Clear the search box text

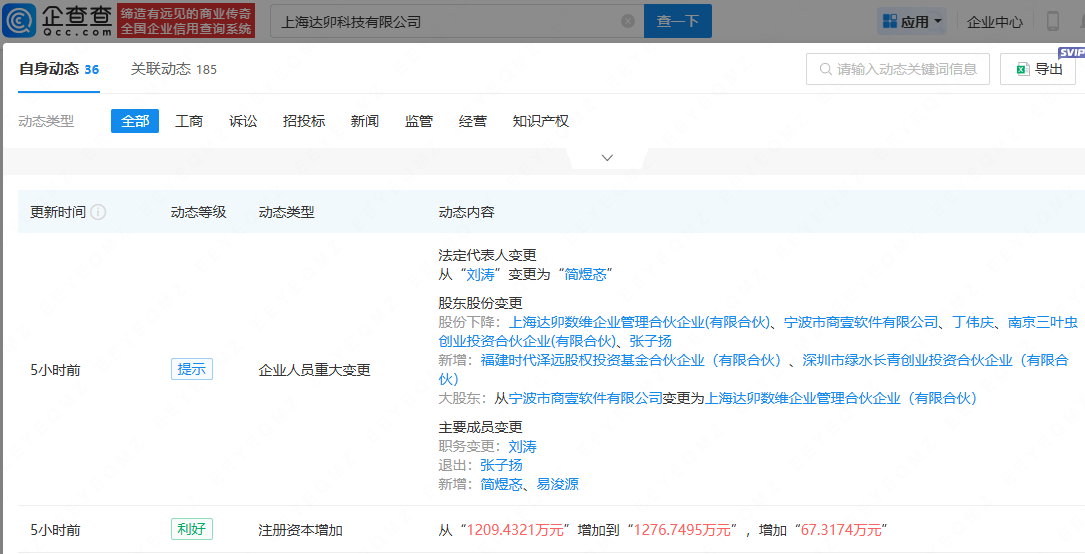click(628, 21)
